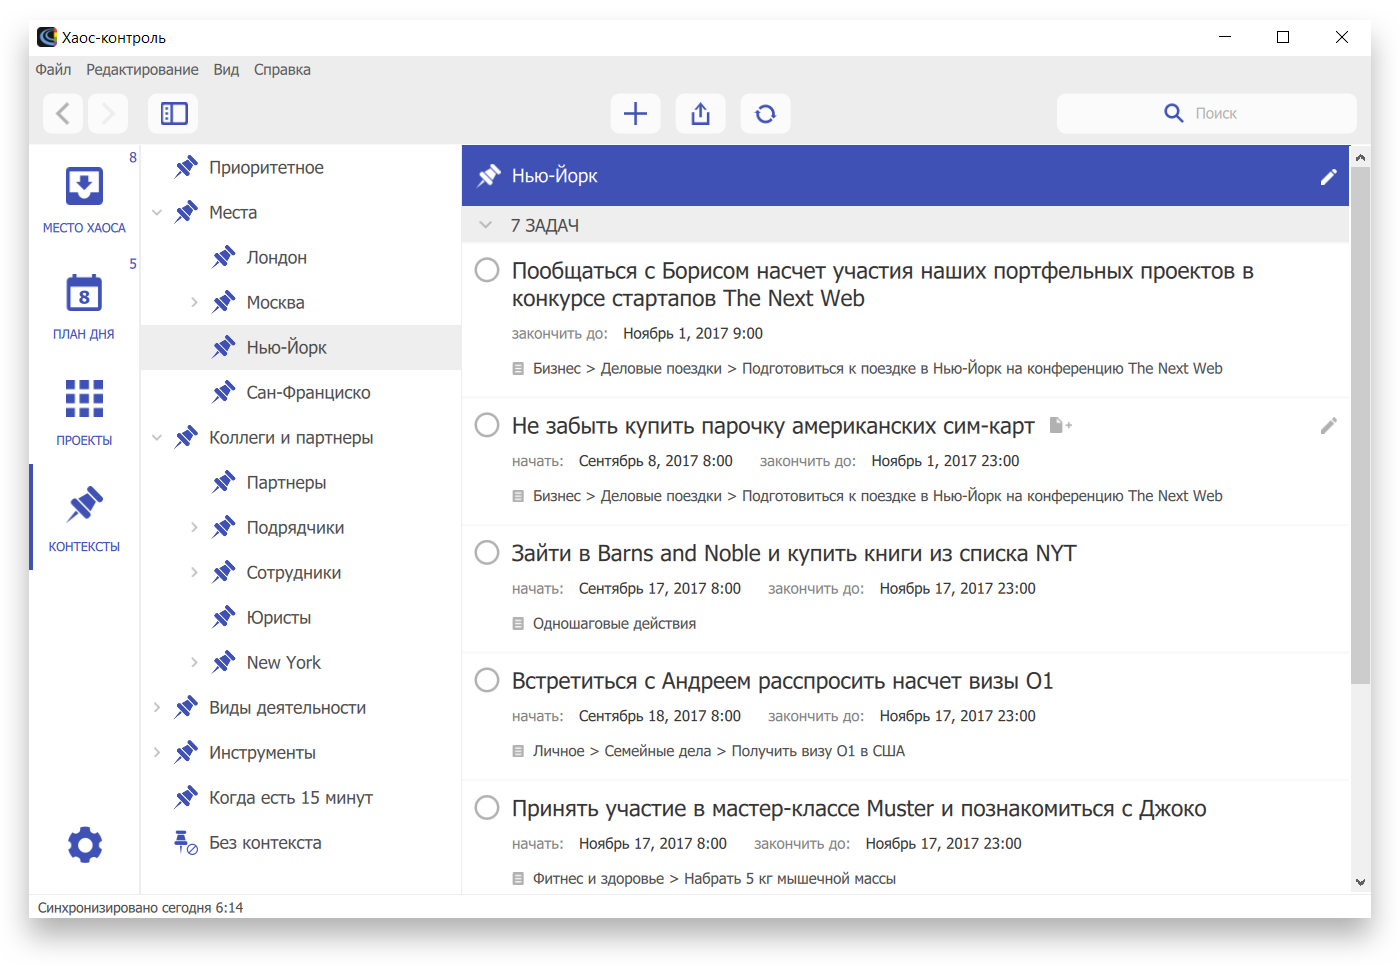This screenshot has height=970, width=1400.
Task: Click the pin icon next to Сан-Франциско
Action: (223, 392)
